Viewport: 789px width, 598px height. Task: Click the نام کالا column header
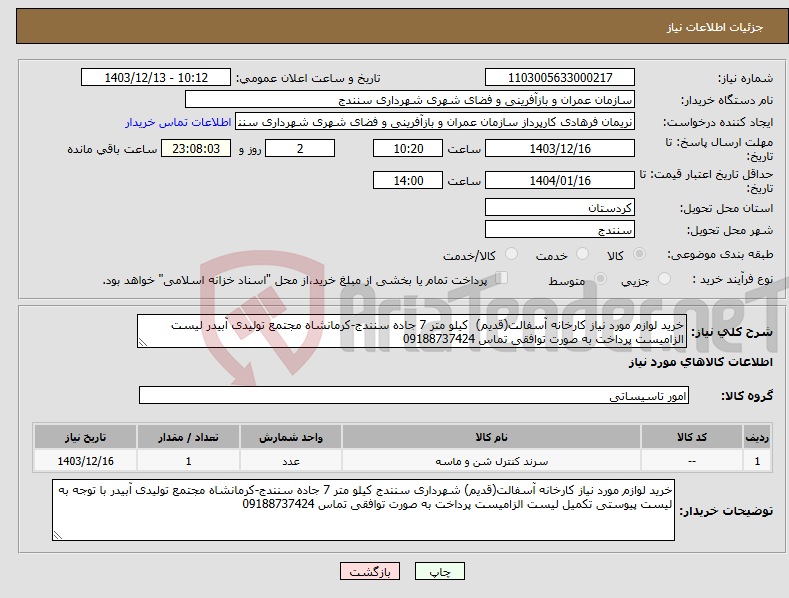pos(491,437)
